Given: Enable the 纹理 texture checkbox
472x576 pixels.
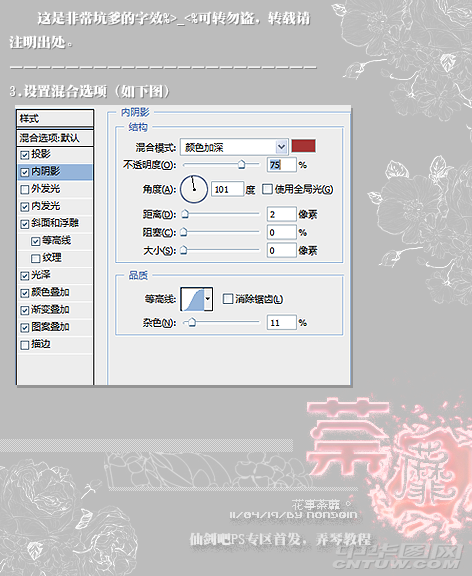Looking at the screenshot, I should pos(36,259).
